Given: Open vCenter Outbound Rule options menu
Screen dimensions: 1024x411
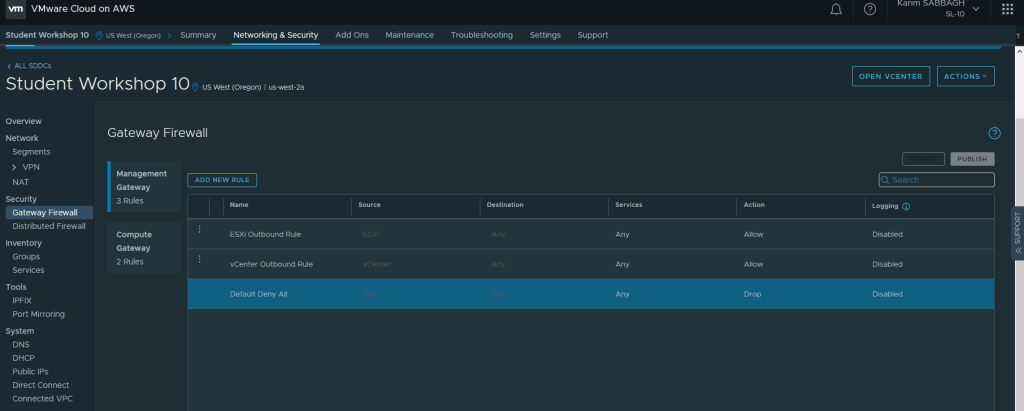Looking at the screenshot, I should (x=199, y=260).
